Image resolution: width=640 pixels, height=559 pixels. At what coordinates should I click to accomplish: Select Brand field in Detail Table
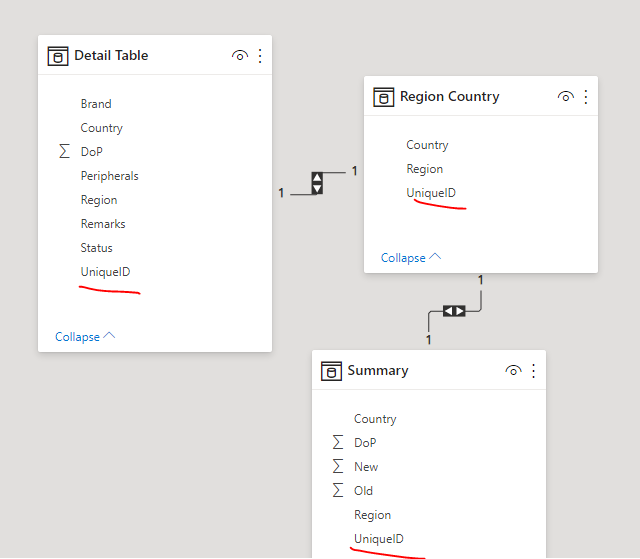[x=96, y=104]
